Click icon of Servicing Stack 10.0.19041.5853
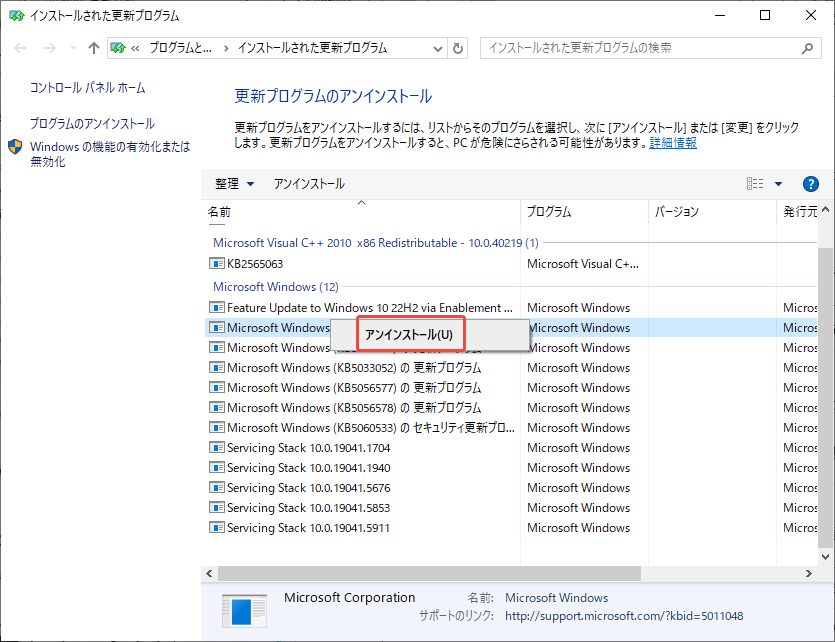The image size is (835, 642). (217, 508)
